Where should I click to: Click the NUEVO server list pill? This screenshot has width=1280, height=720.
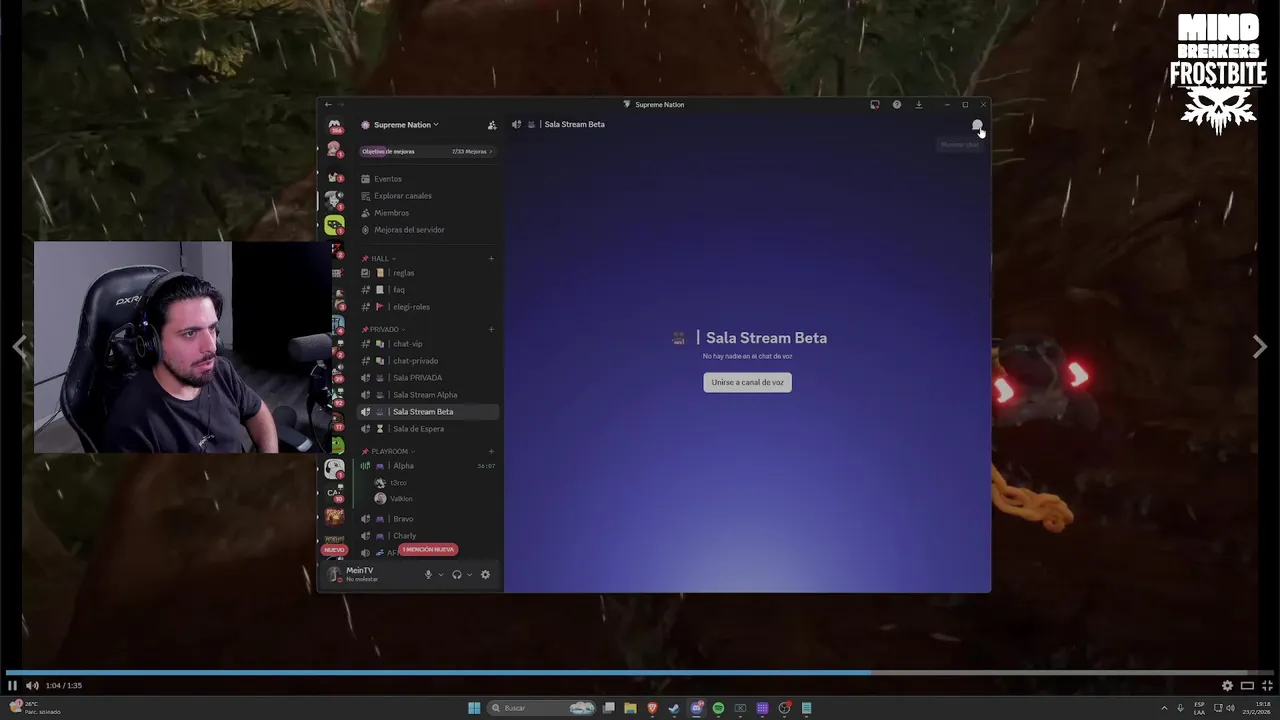[x=334, y=550]
